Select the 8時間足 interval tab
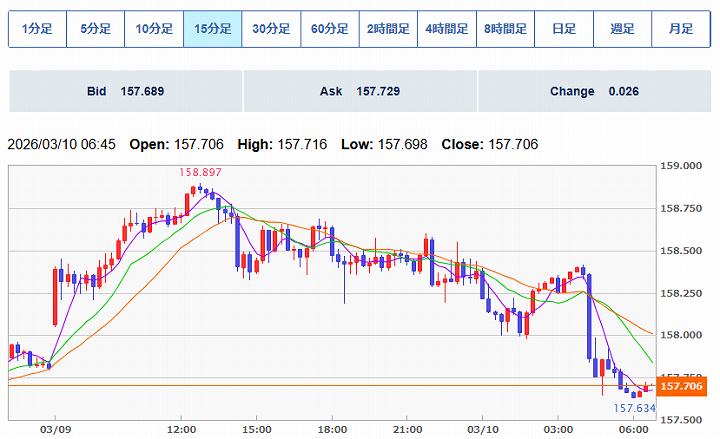Image resolution: width=720 pixels, height=439 pixels. (x=504, y=29)
